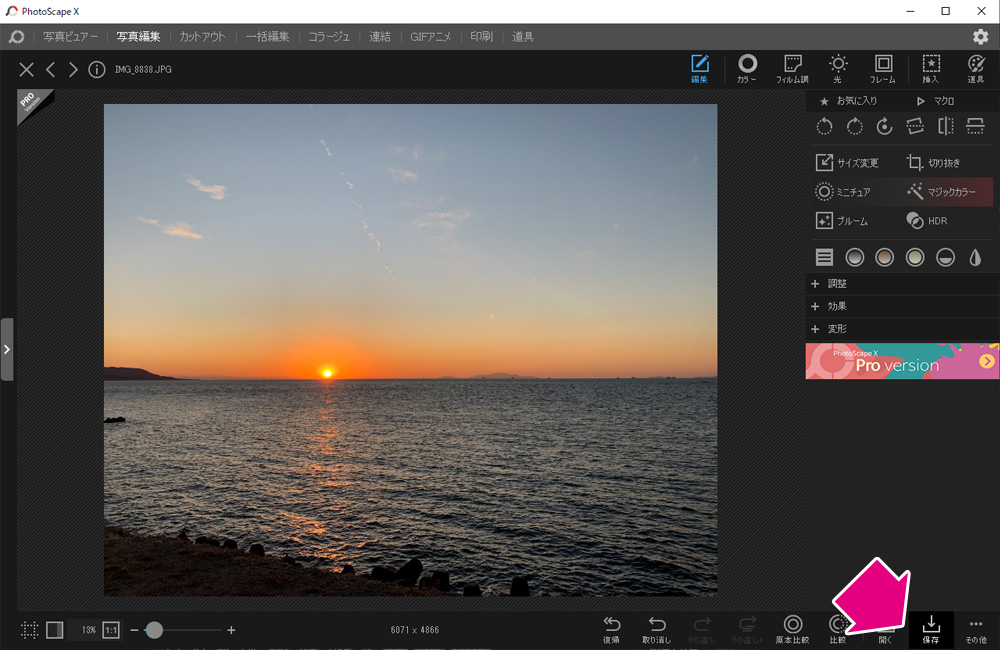Select the 切り抜き crop tool

tap(934, 163)
